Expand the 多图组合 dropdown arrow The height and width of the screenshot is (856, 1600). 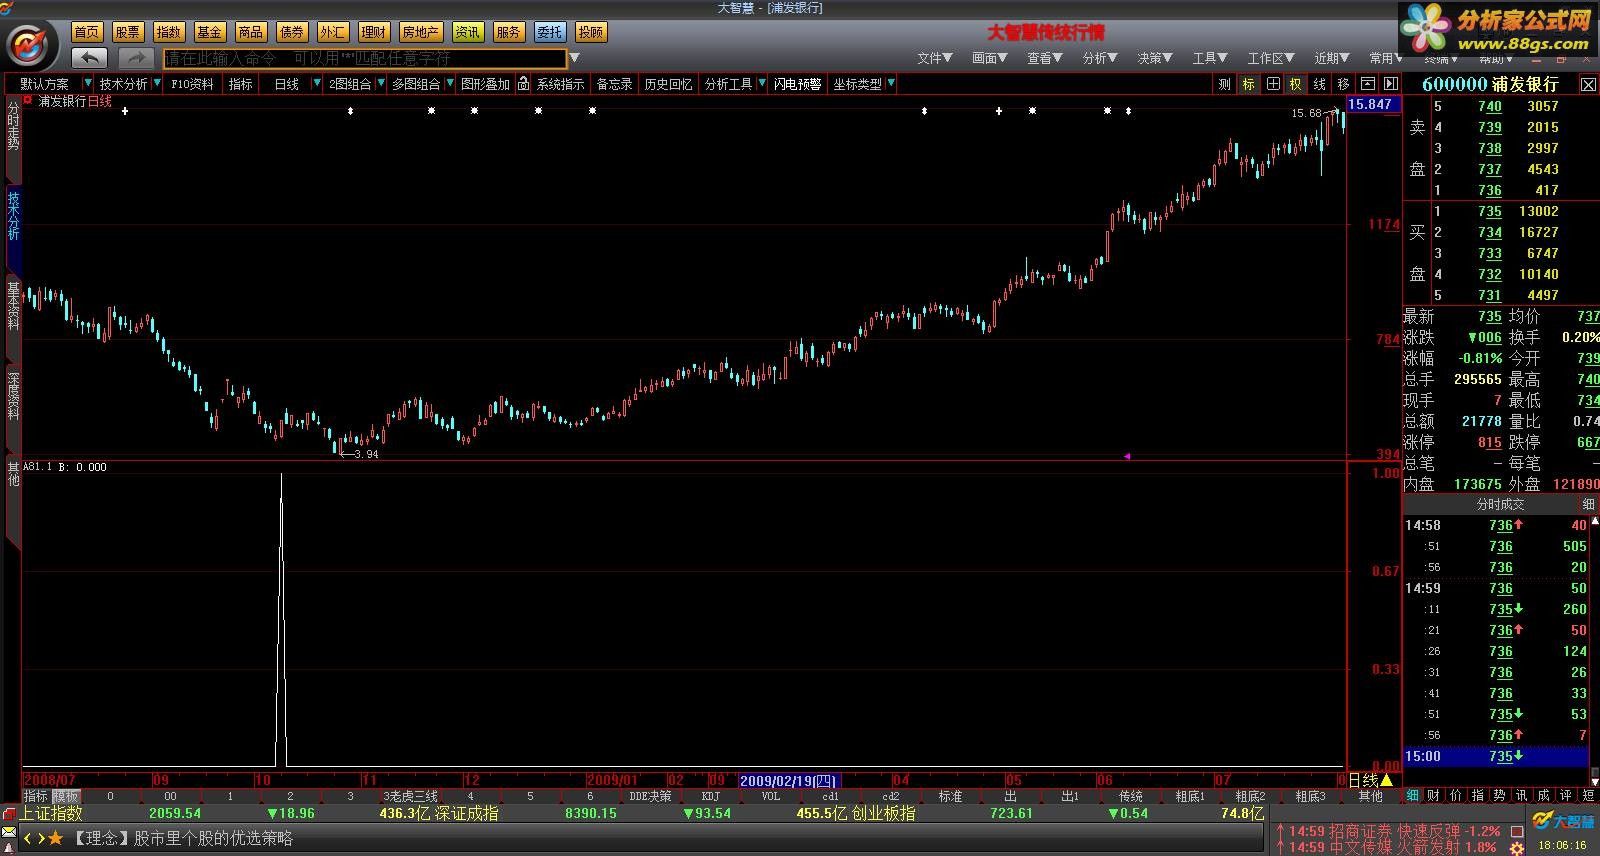click(450, 83)
